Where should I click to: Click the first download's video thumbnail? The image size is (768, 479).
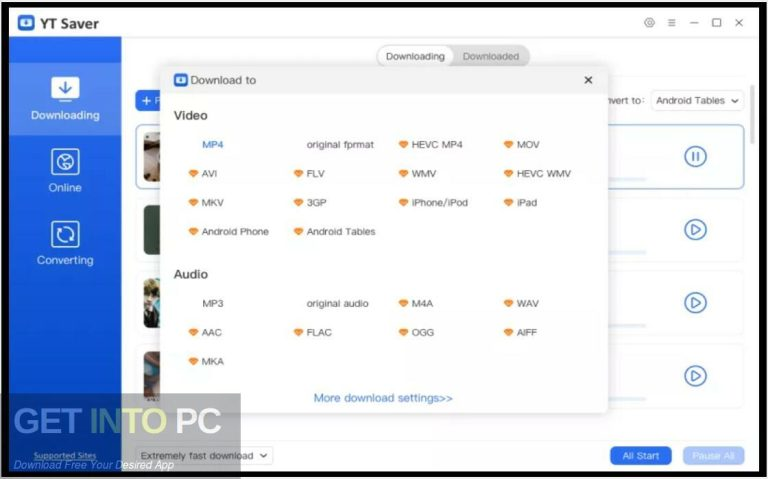click(x=151, y=157)
